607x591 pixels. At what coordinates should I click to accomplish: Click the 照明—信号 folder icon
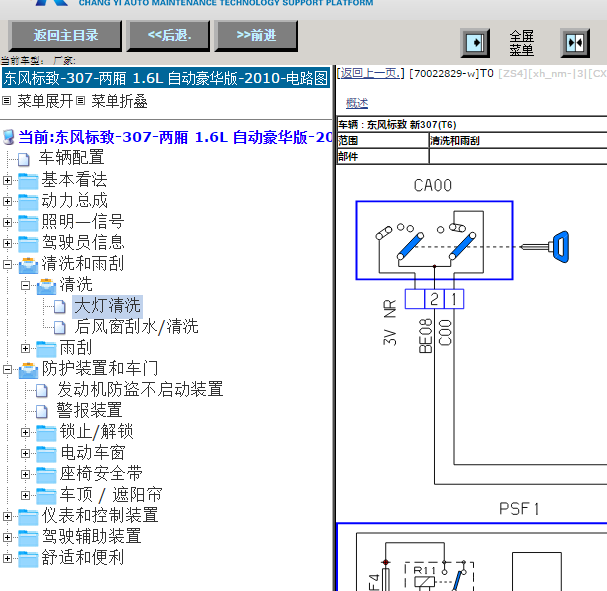click(x=28, y=223)
